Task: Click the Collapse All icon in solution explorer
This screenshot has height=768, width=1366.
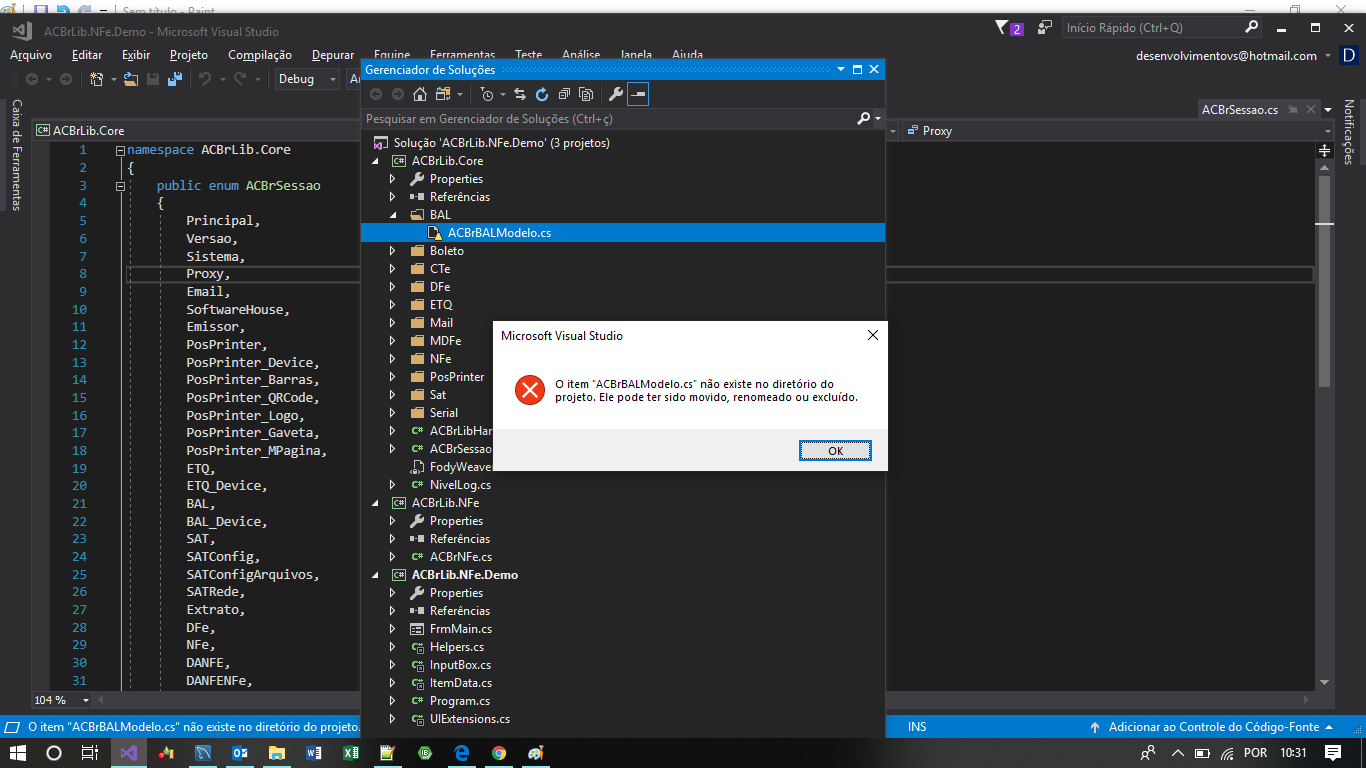Action: (x=564, y=94)
